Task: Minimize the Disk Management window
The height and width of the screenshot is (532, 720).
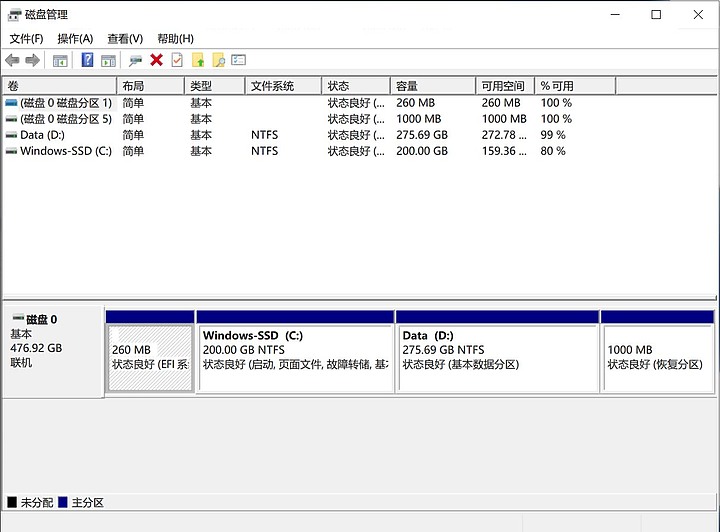Action: click(x=615, y=15)
